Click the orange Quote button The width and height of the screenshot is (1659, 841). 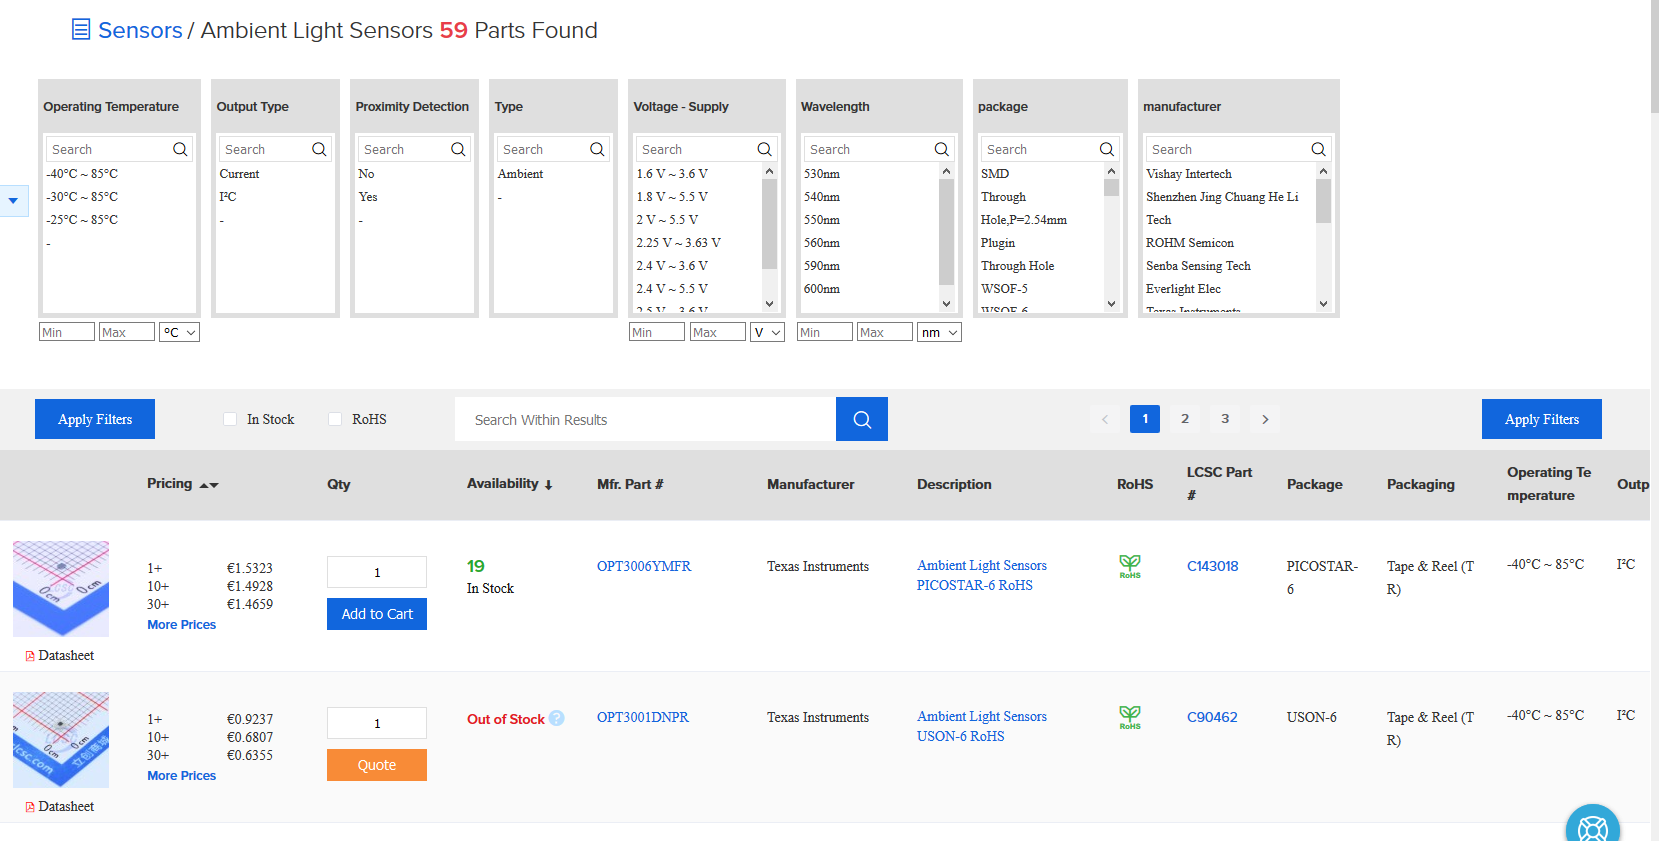tap(377, 765)
